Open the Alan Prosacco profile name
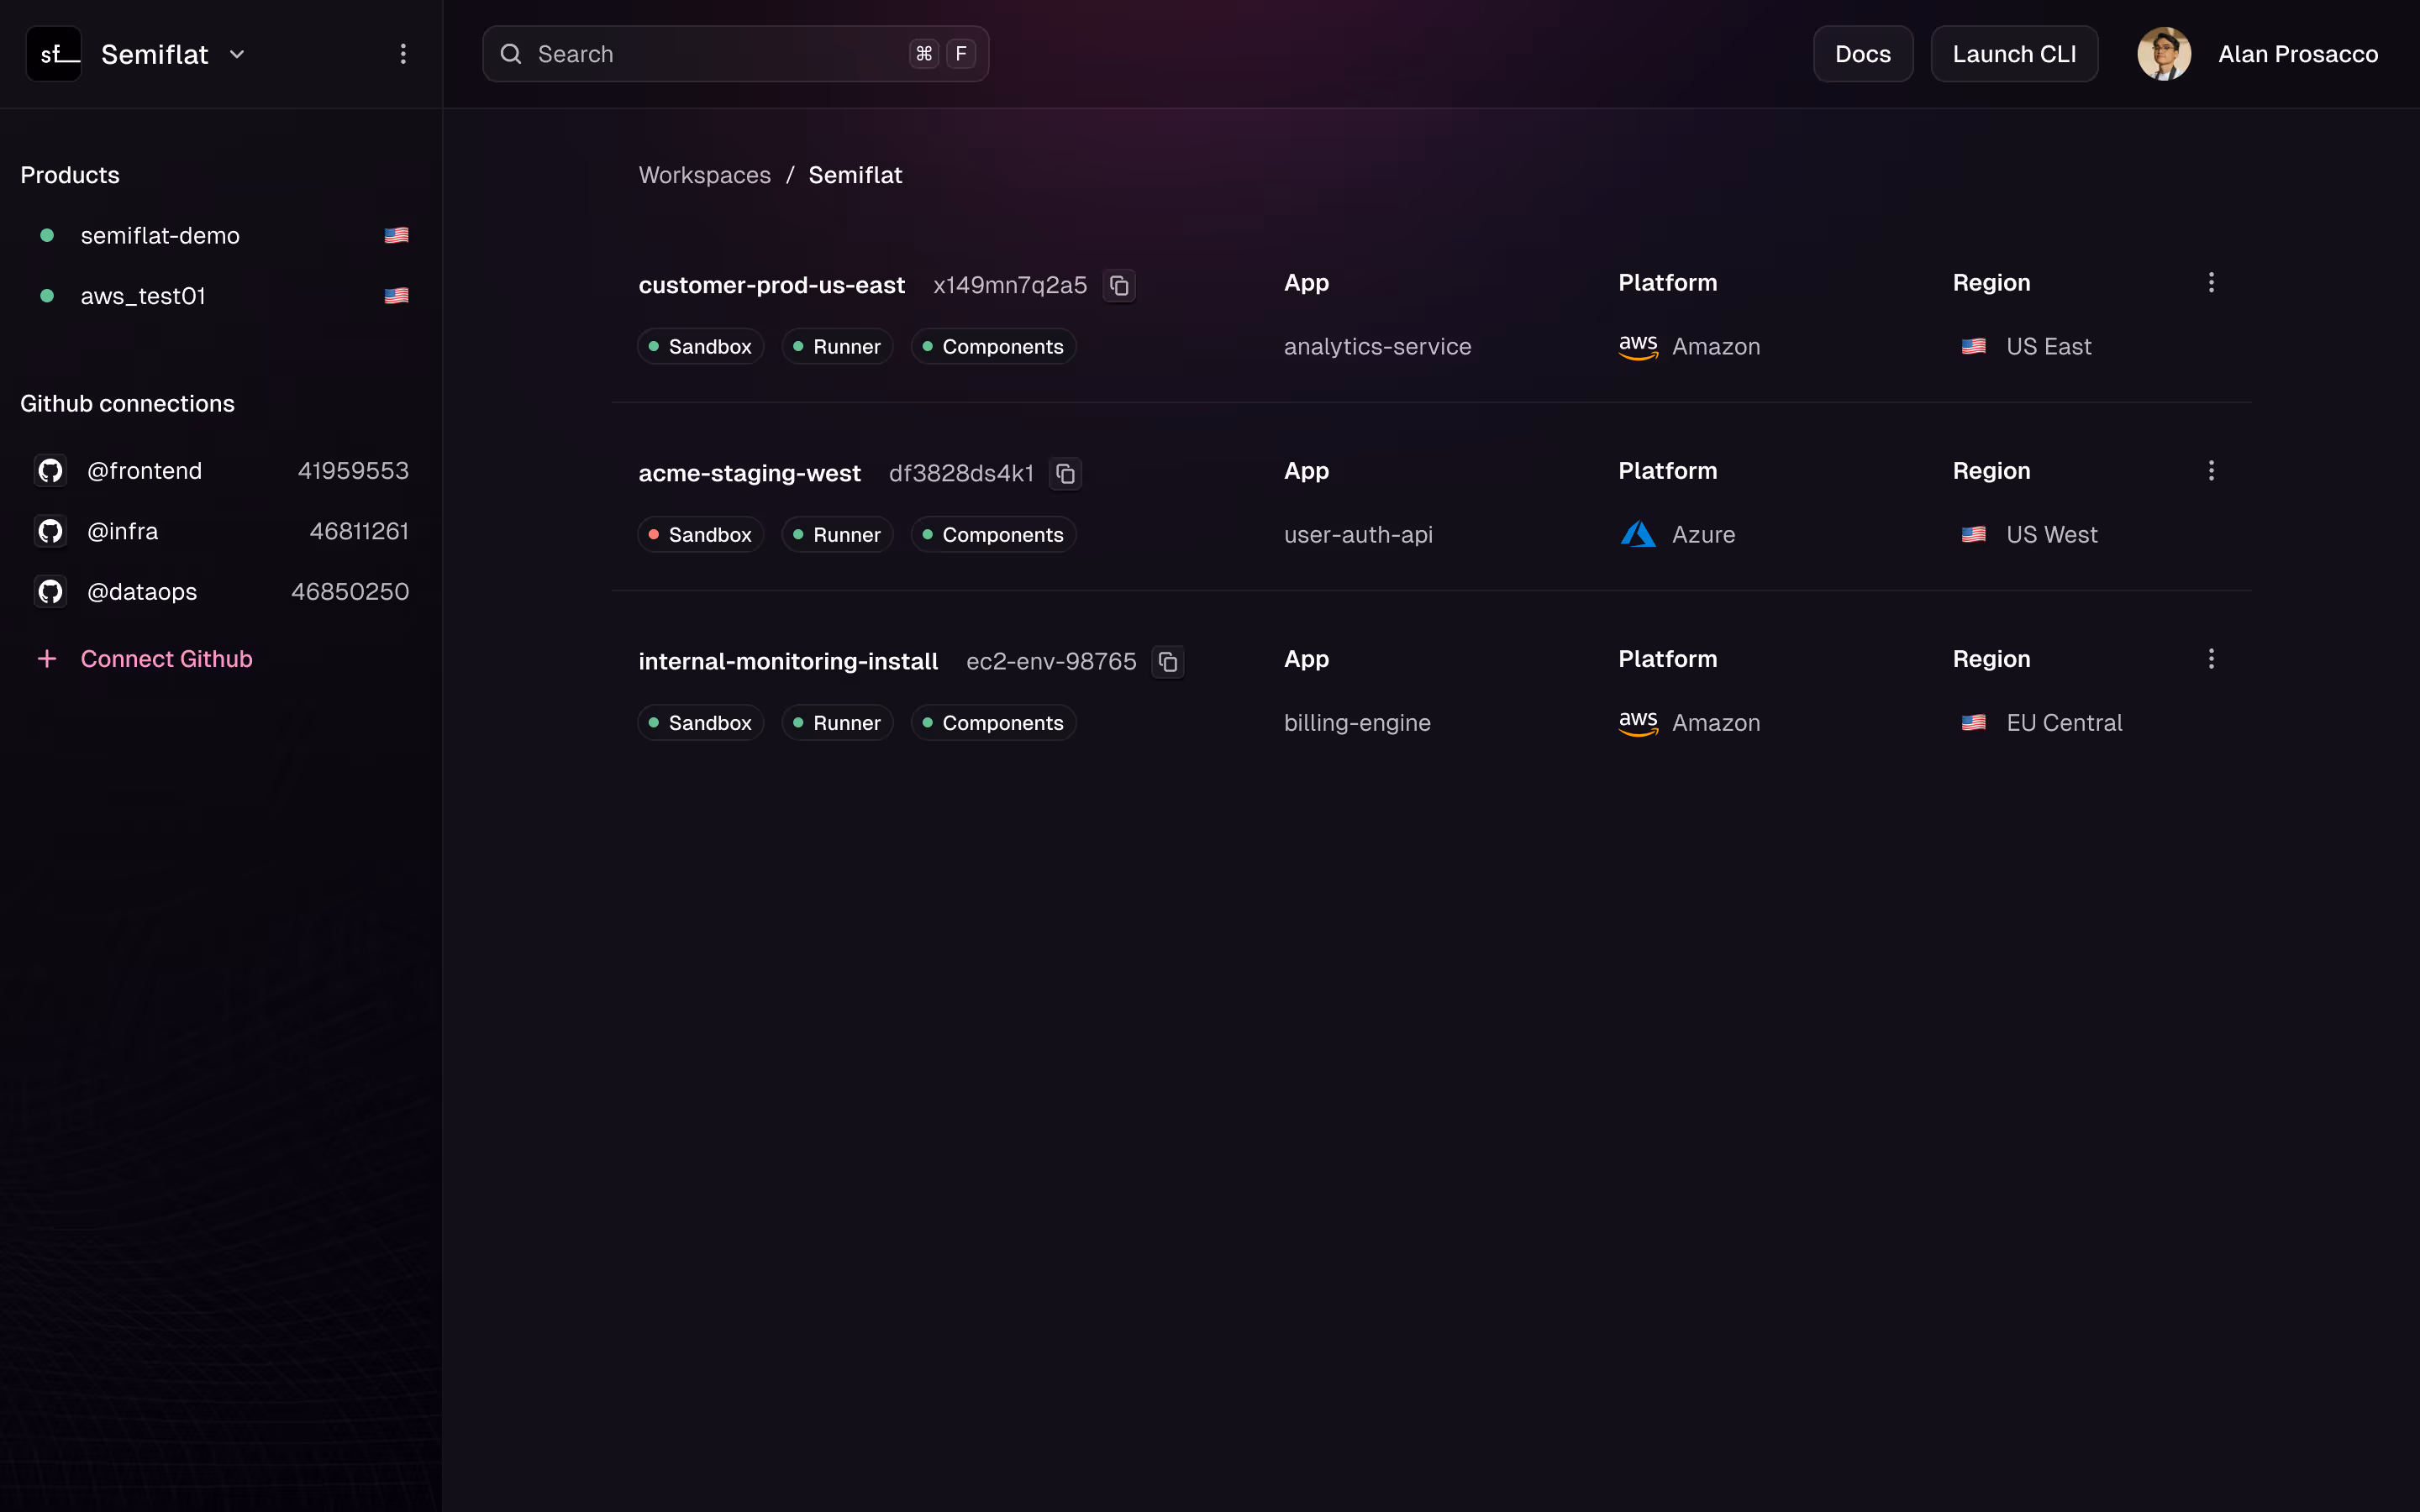Viewport: 2420px width, 1512px height. tap(2298, 54)
